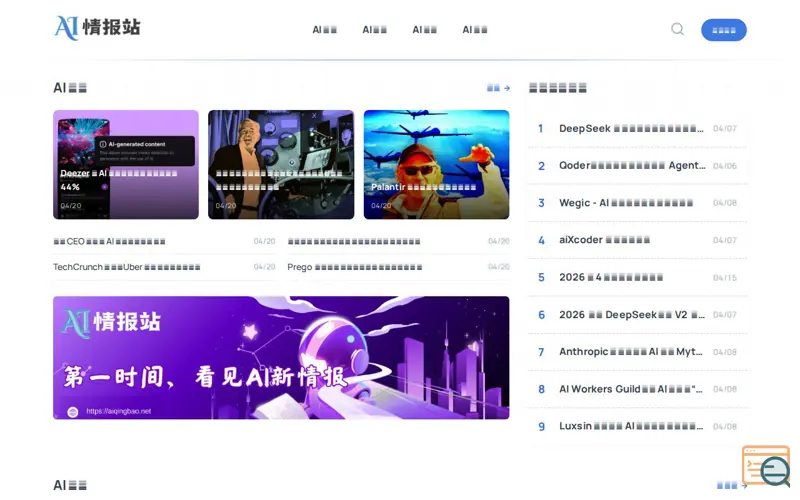
Task: Open the first AI menu item in the header
Action: pos(324,30)
